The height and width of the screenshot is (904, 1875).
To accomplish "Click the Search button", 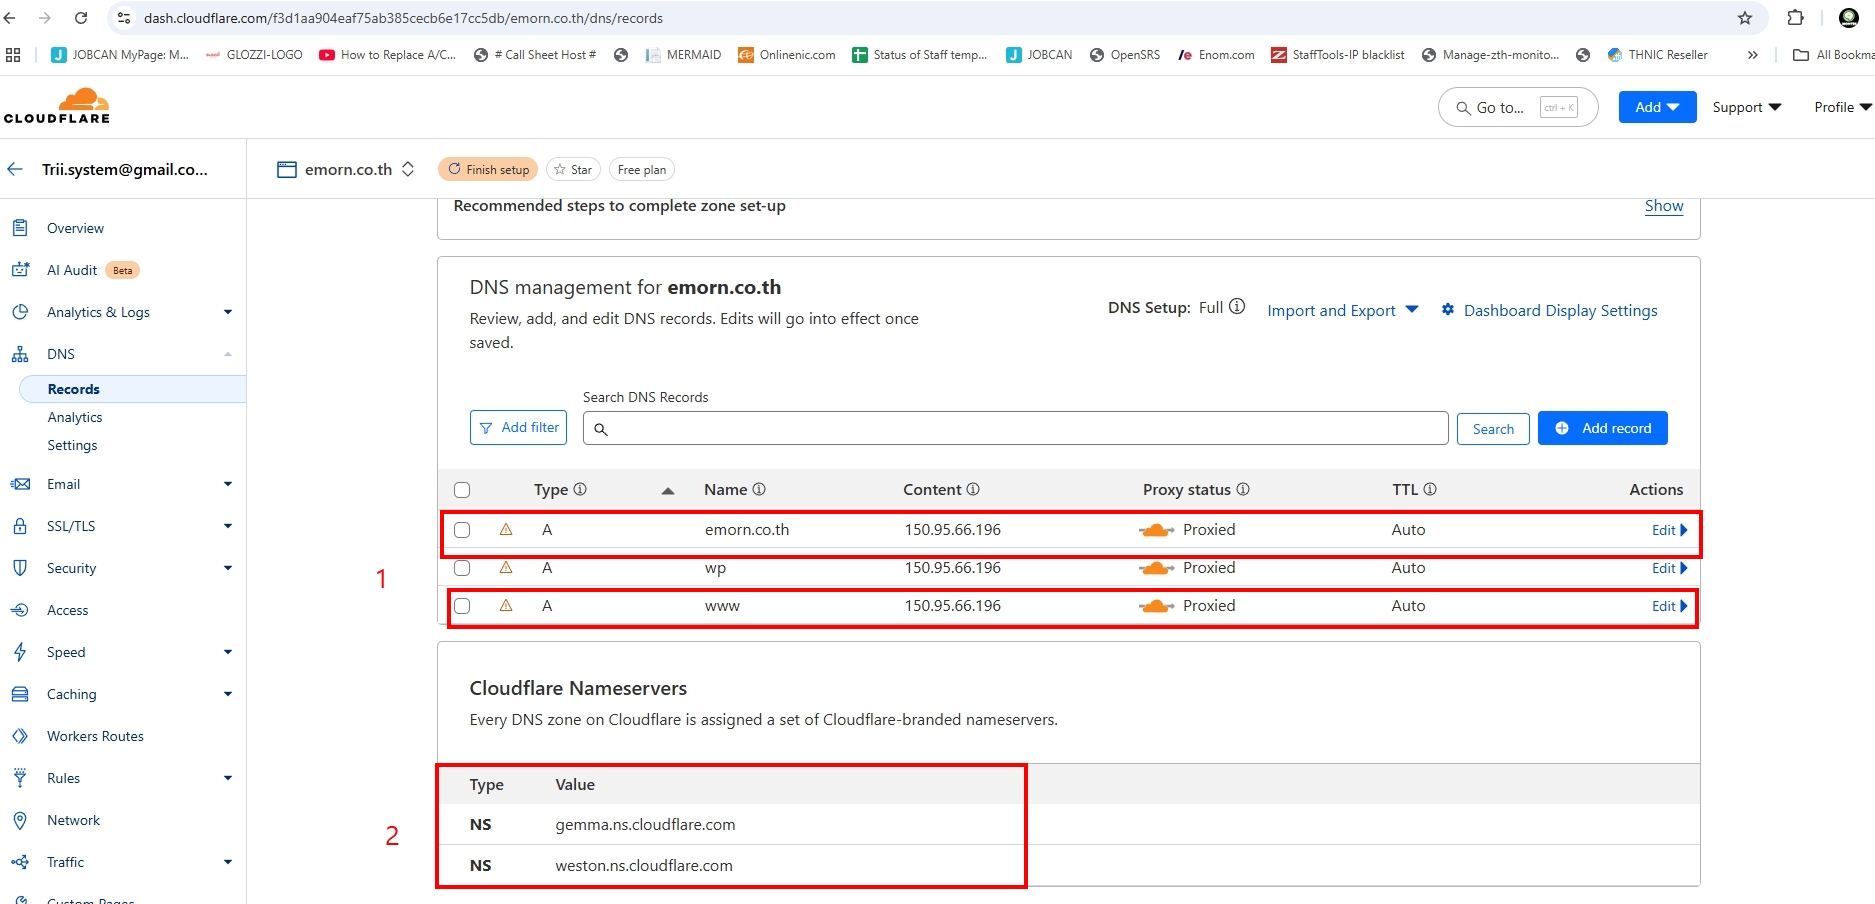I will coord(1493,429).
